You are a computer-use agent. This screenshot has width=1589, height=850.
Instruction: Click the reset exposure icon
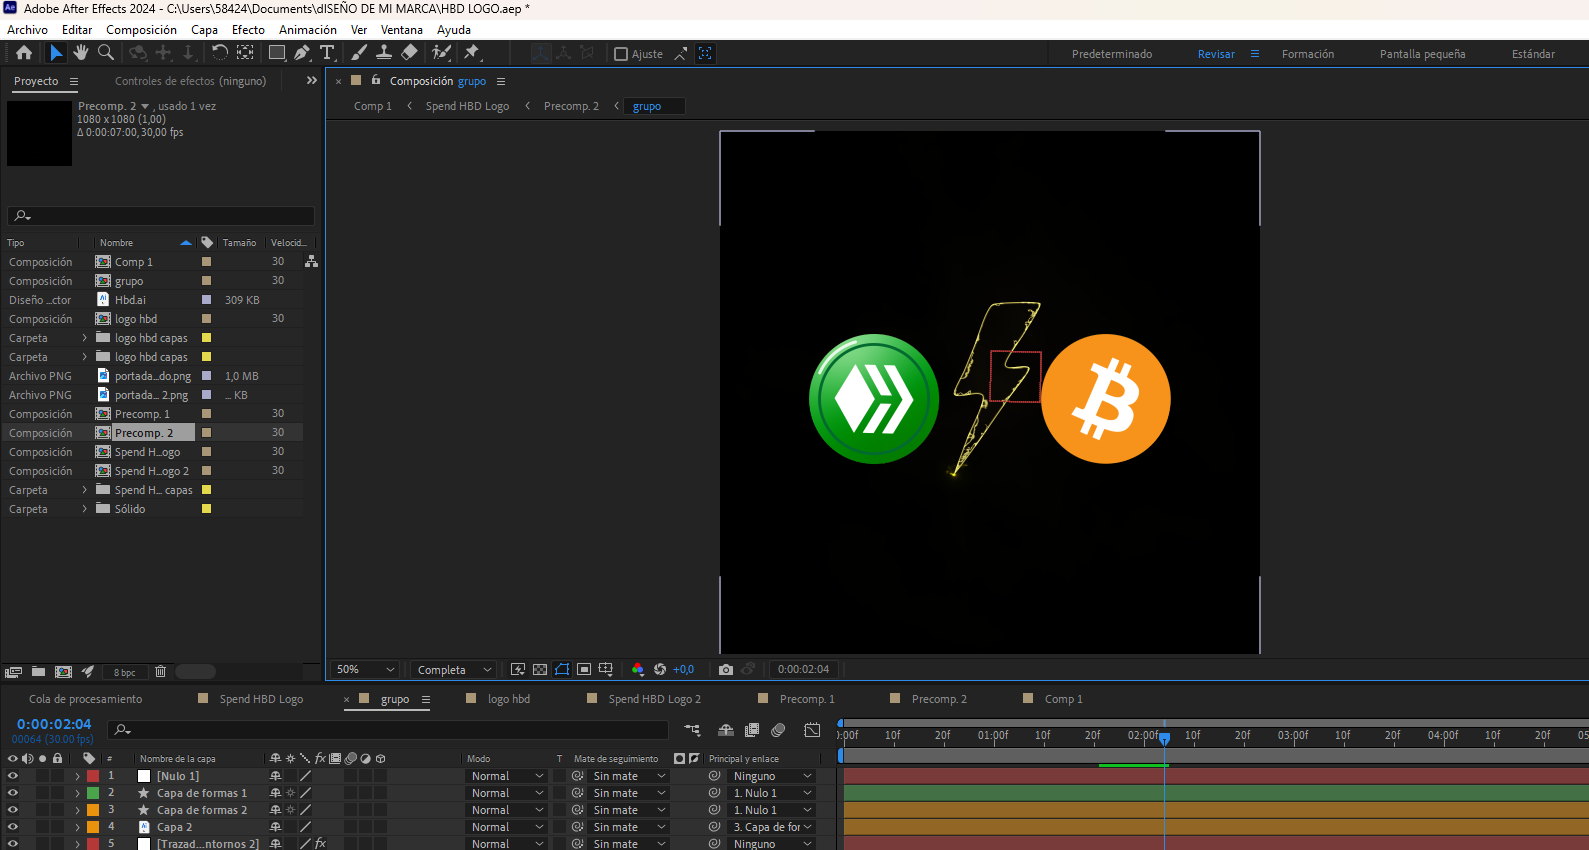660,670
